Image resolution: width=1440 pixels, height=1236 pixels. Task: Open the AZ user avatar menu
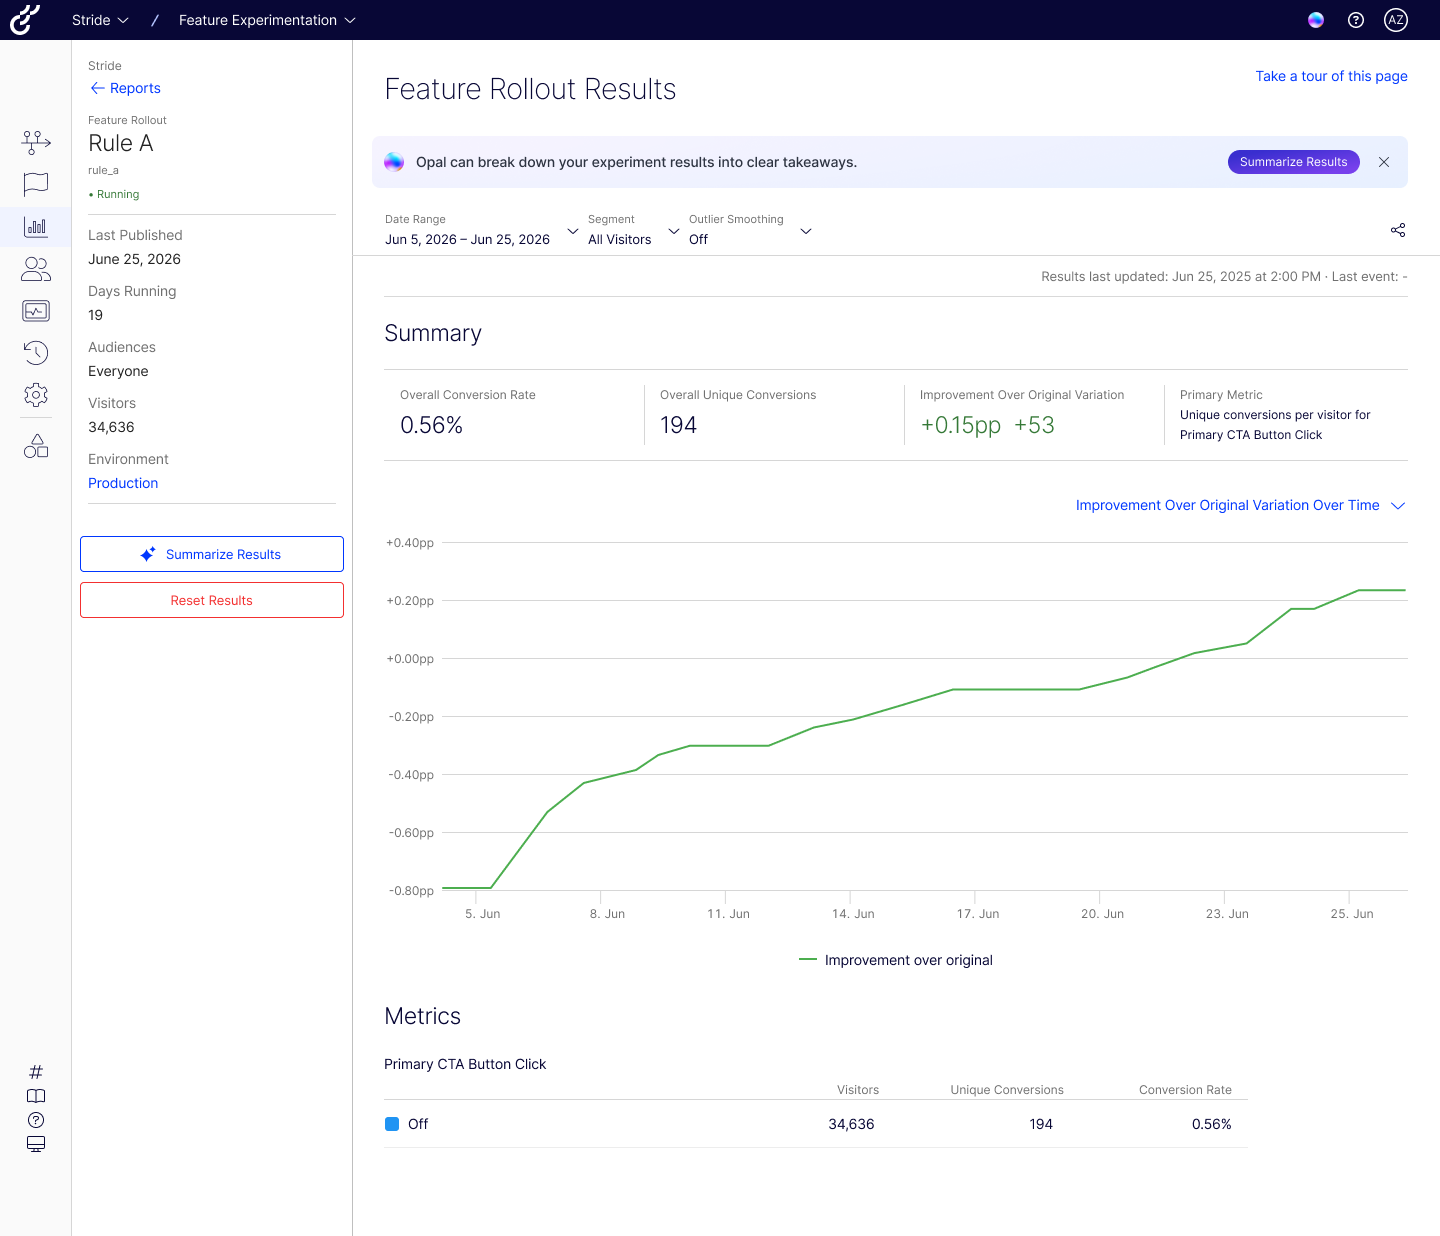click(1396, 20)
